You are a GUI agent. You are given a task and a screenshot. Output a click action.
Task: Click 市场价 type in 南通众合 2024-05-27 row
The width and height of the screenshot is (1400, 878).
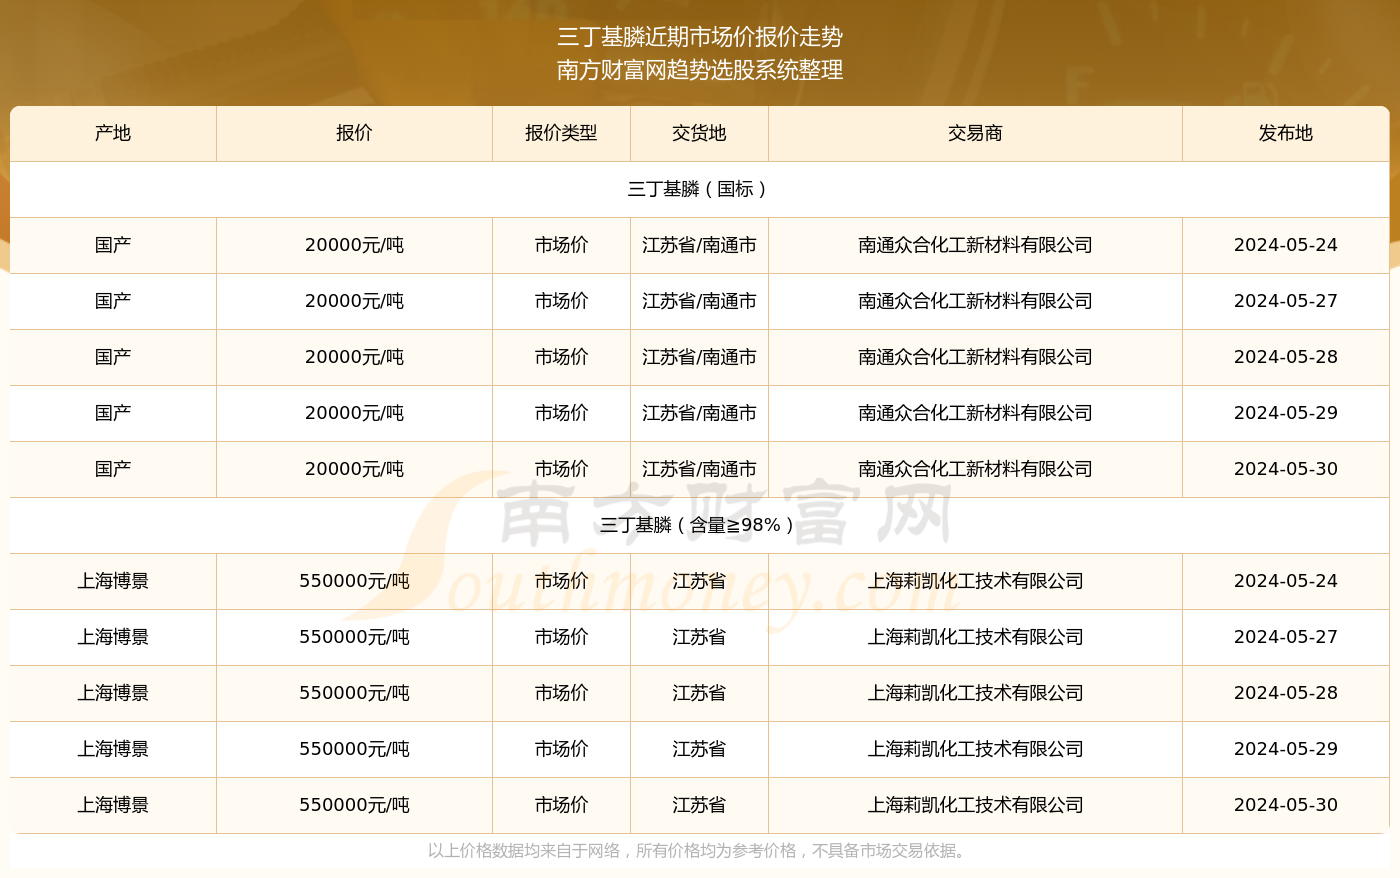(561, 301)
